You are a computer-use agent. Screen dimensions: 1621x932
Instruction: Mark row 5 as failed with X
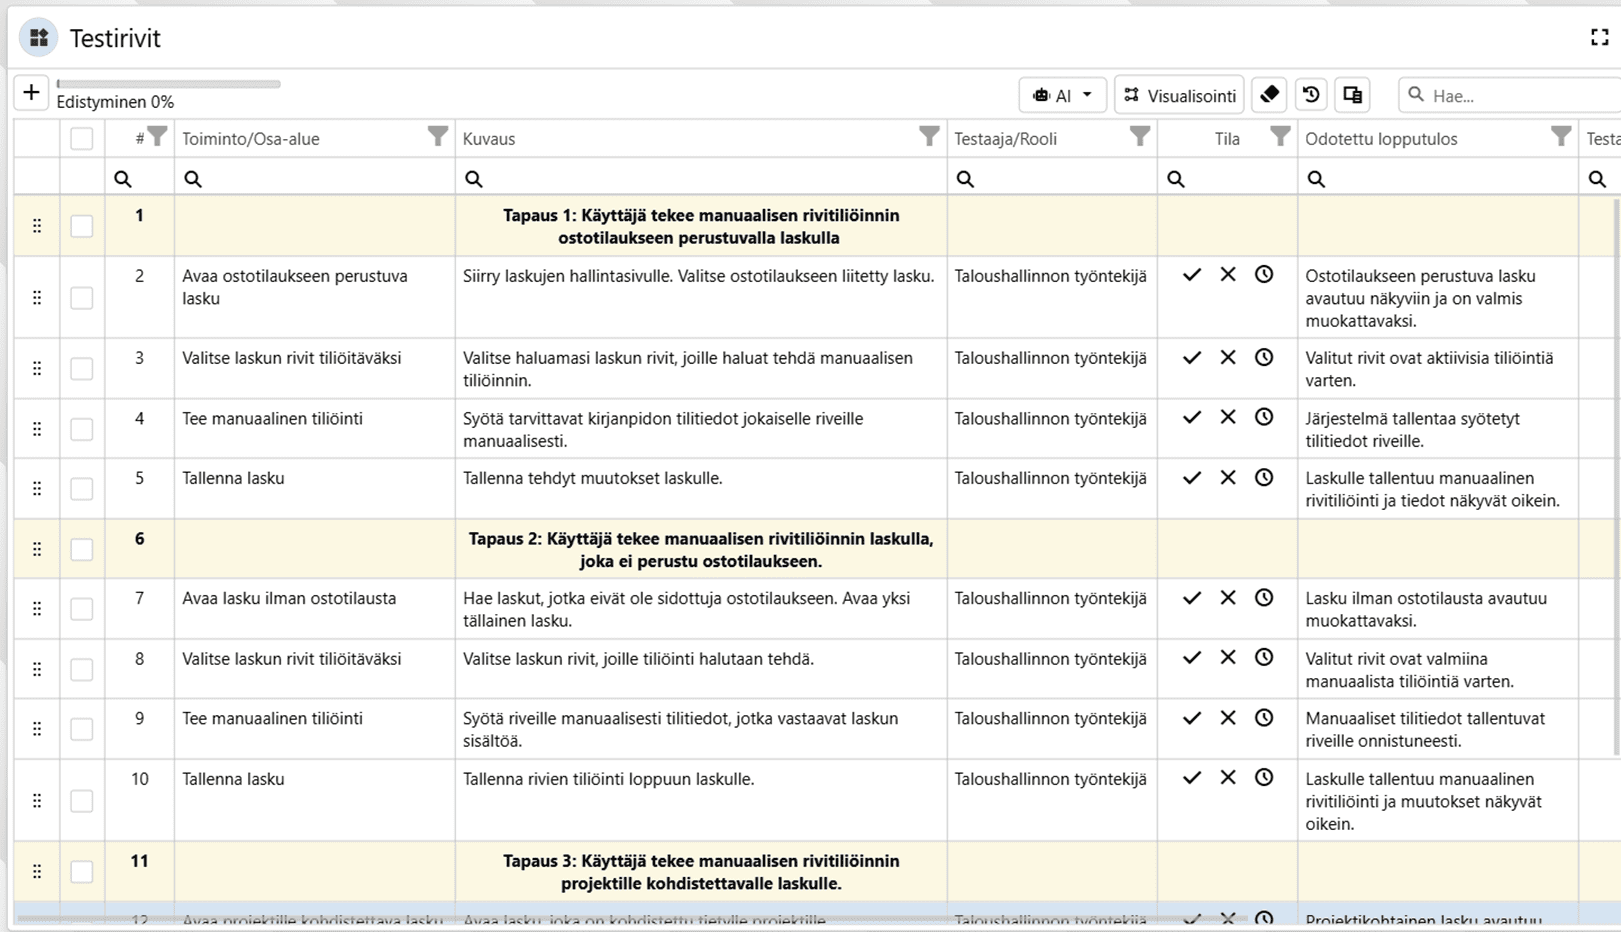tap(1228, 478)
